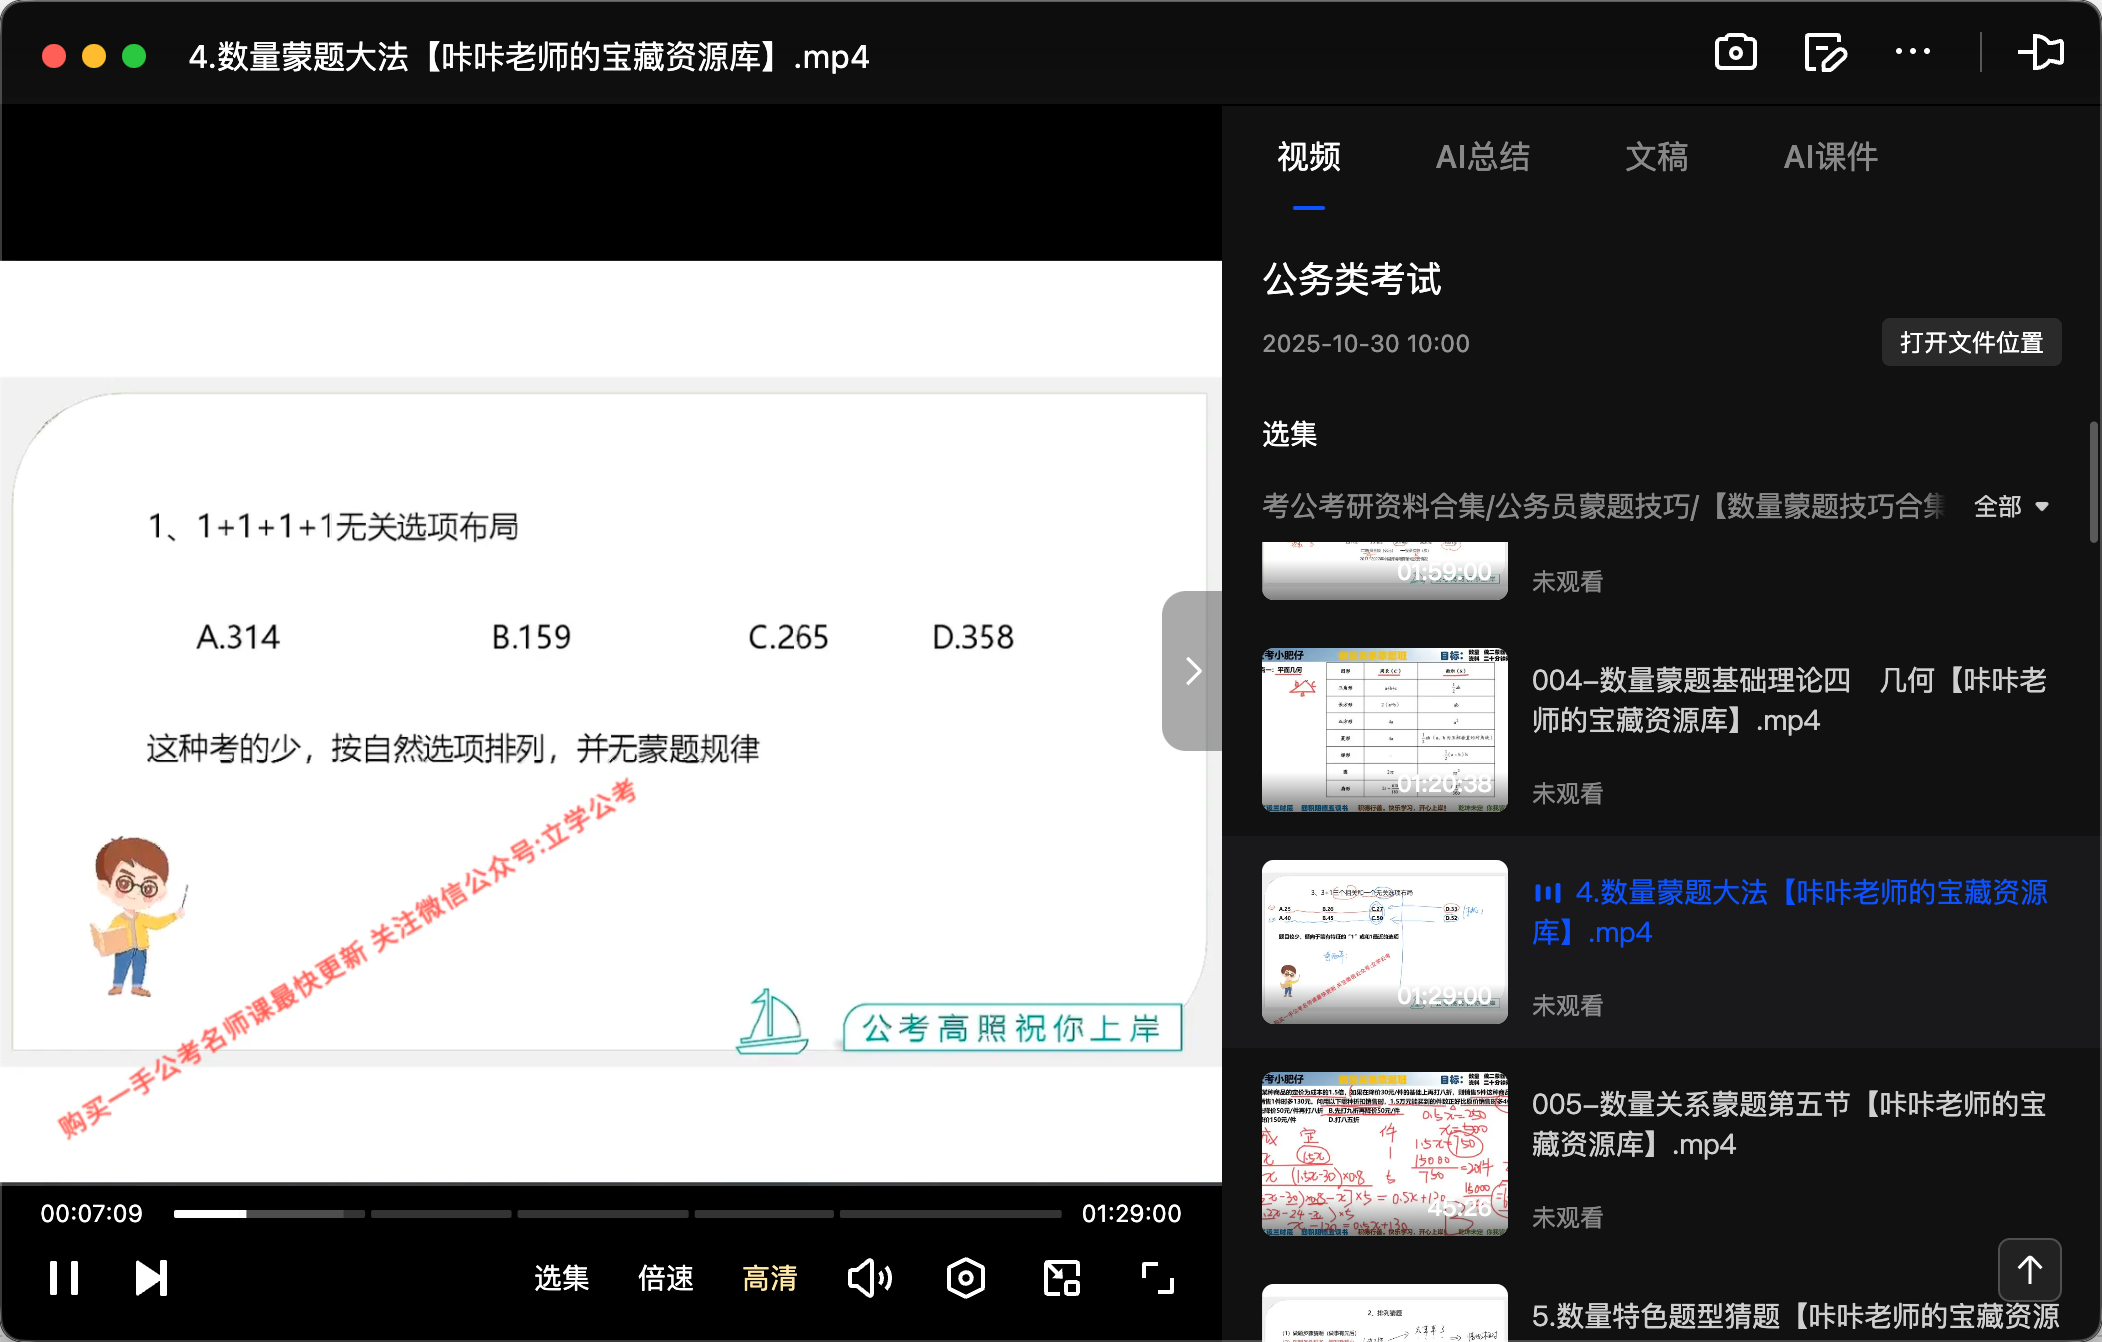The height and width of the screenshot is (1342, 2102).
Task: Enter picture-in-picture mode
Action: pos(1060,1277)
